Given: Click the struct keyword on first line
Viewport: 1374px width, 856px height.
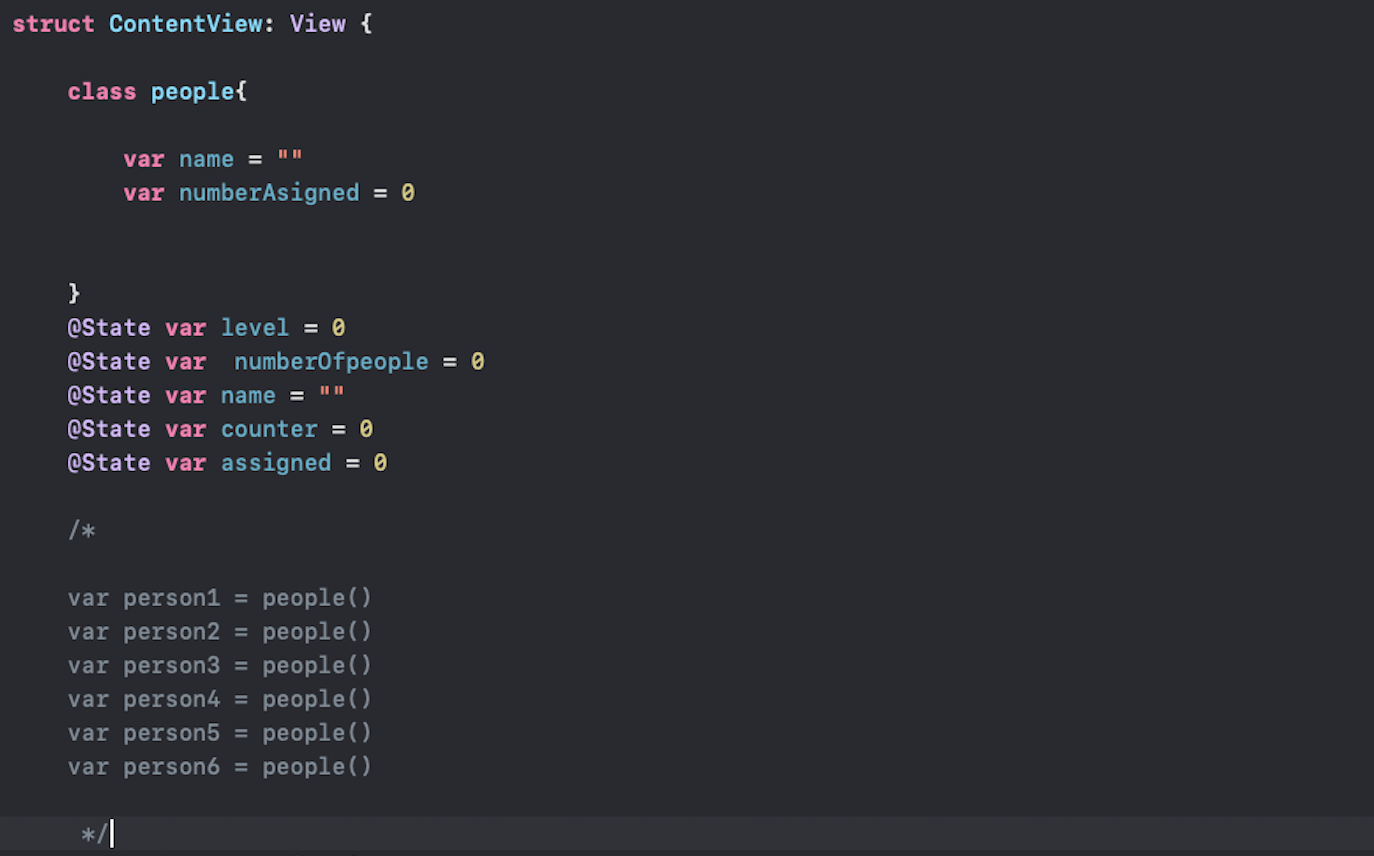Looking at the screenshot, I should pos(53,23).
